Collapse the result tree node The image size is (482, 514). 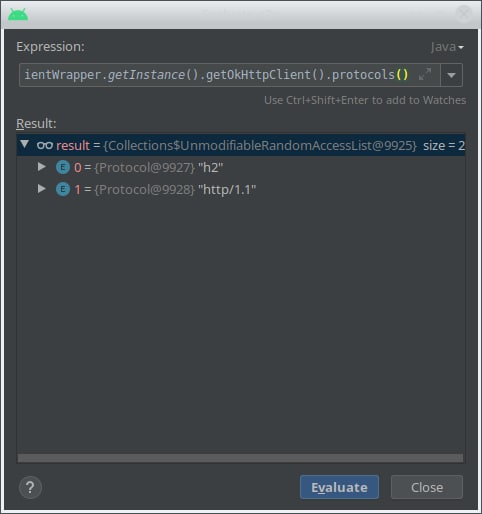tap(24, 144)
